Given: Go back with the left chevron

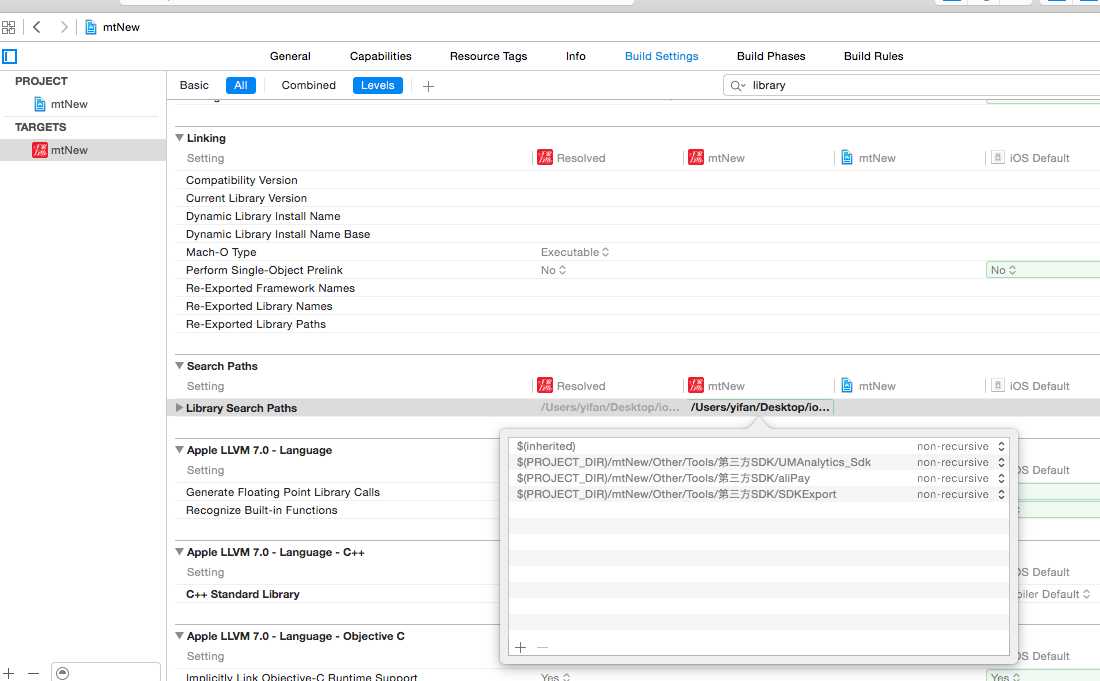Looking at the screenshot, I should point(36,27).
